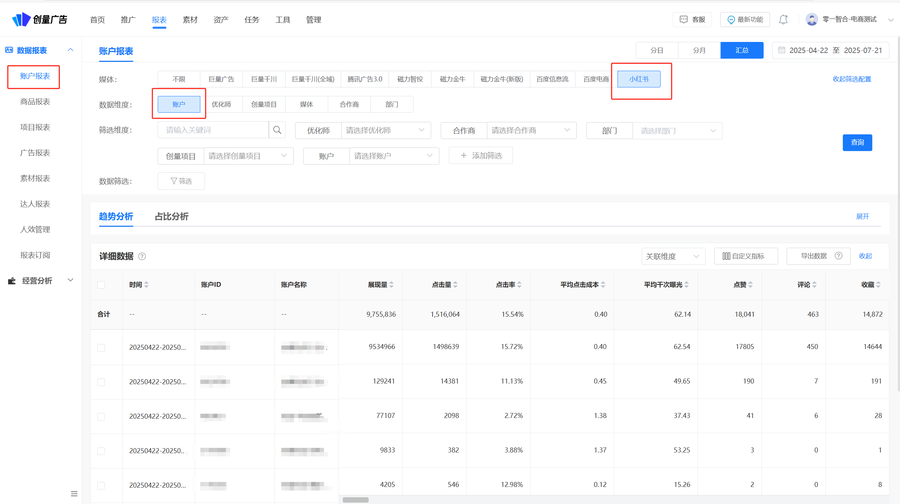Sort by 平均点击成本 column arrows
Viewport: 900px width, 504px height.
(x=603, y=285)
